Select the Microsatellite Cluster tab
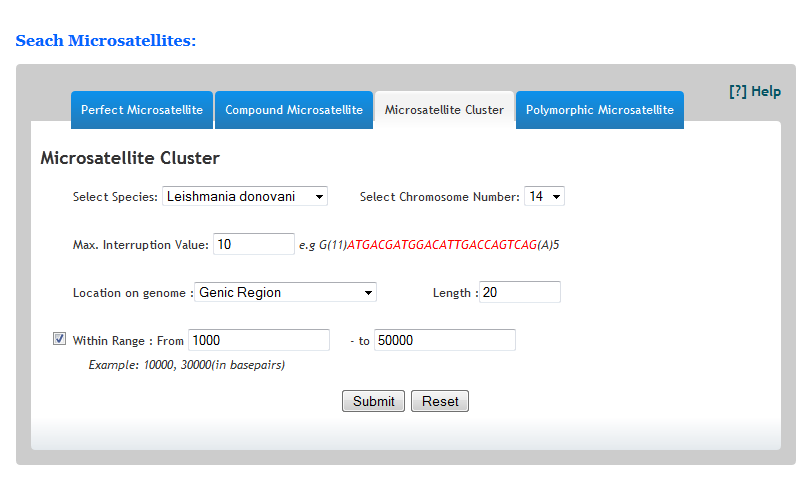The height and width of the screenshot is (478, 808). tap(444, 110)
